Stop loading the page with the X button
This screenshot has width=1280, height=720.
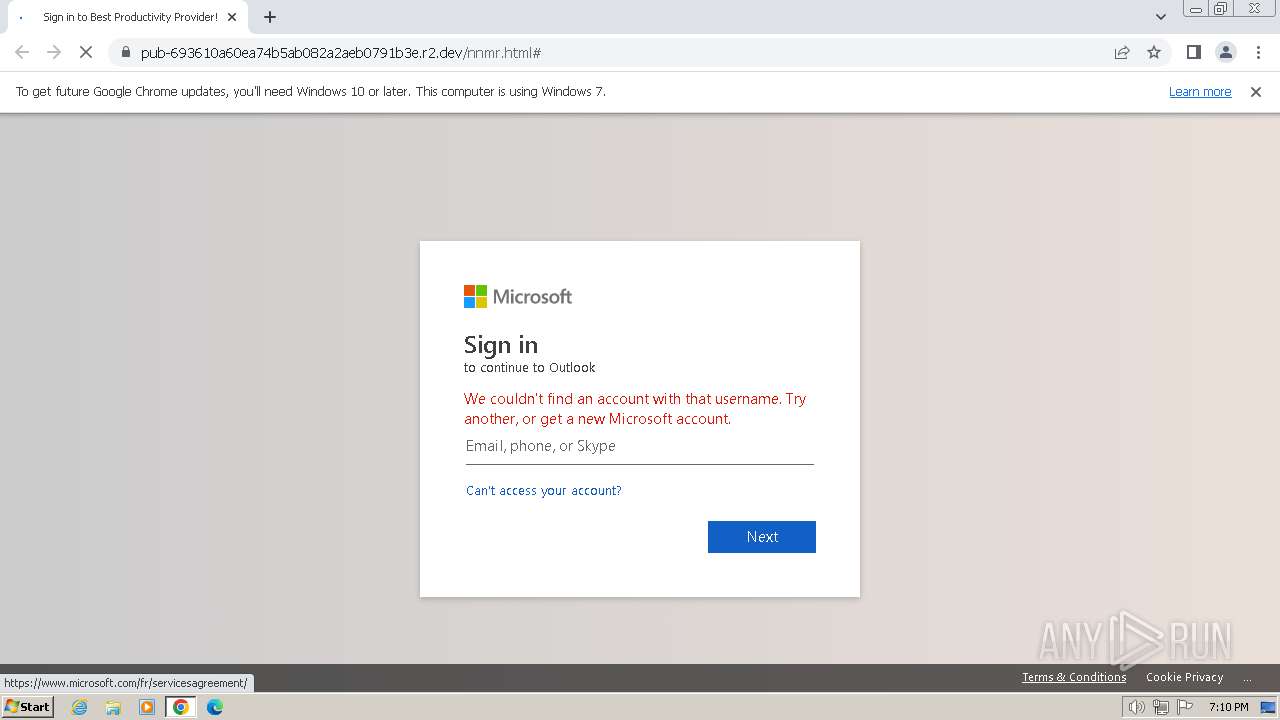86,52
